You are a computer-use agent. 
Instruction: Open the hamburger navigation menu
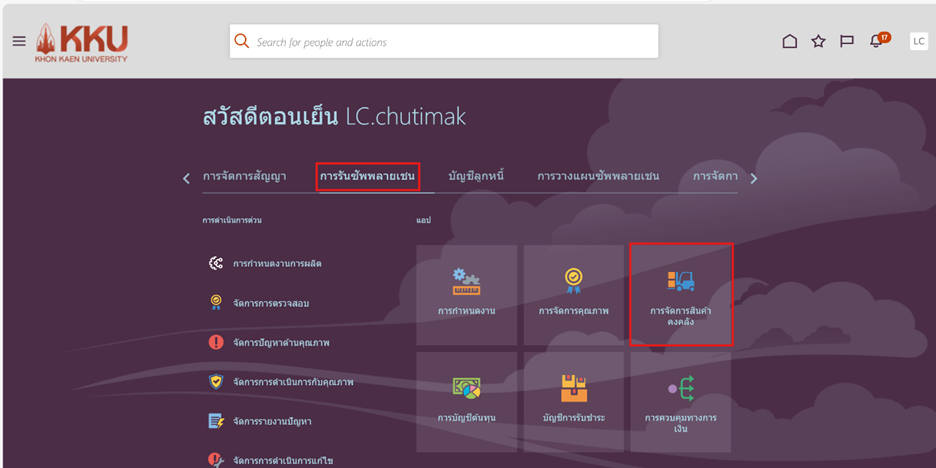coord(19,41)
